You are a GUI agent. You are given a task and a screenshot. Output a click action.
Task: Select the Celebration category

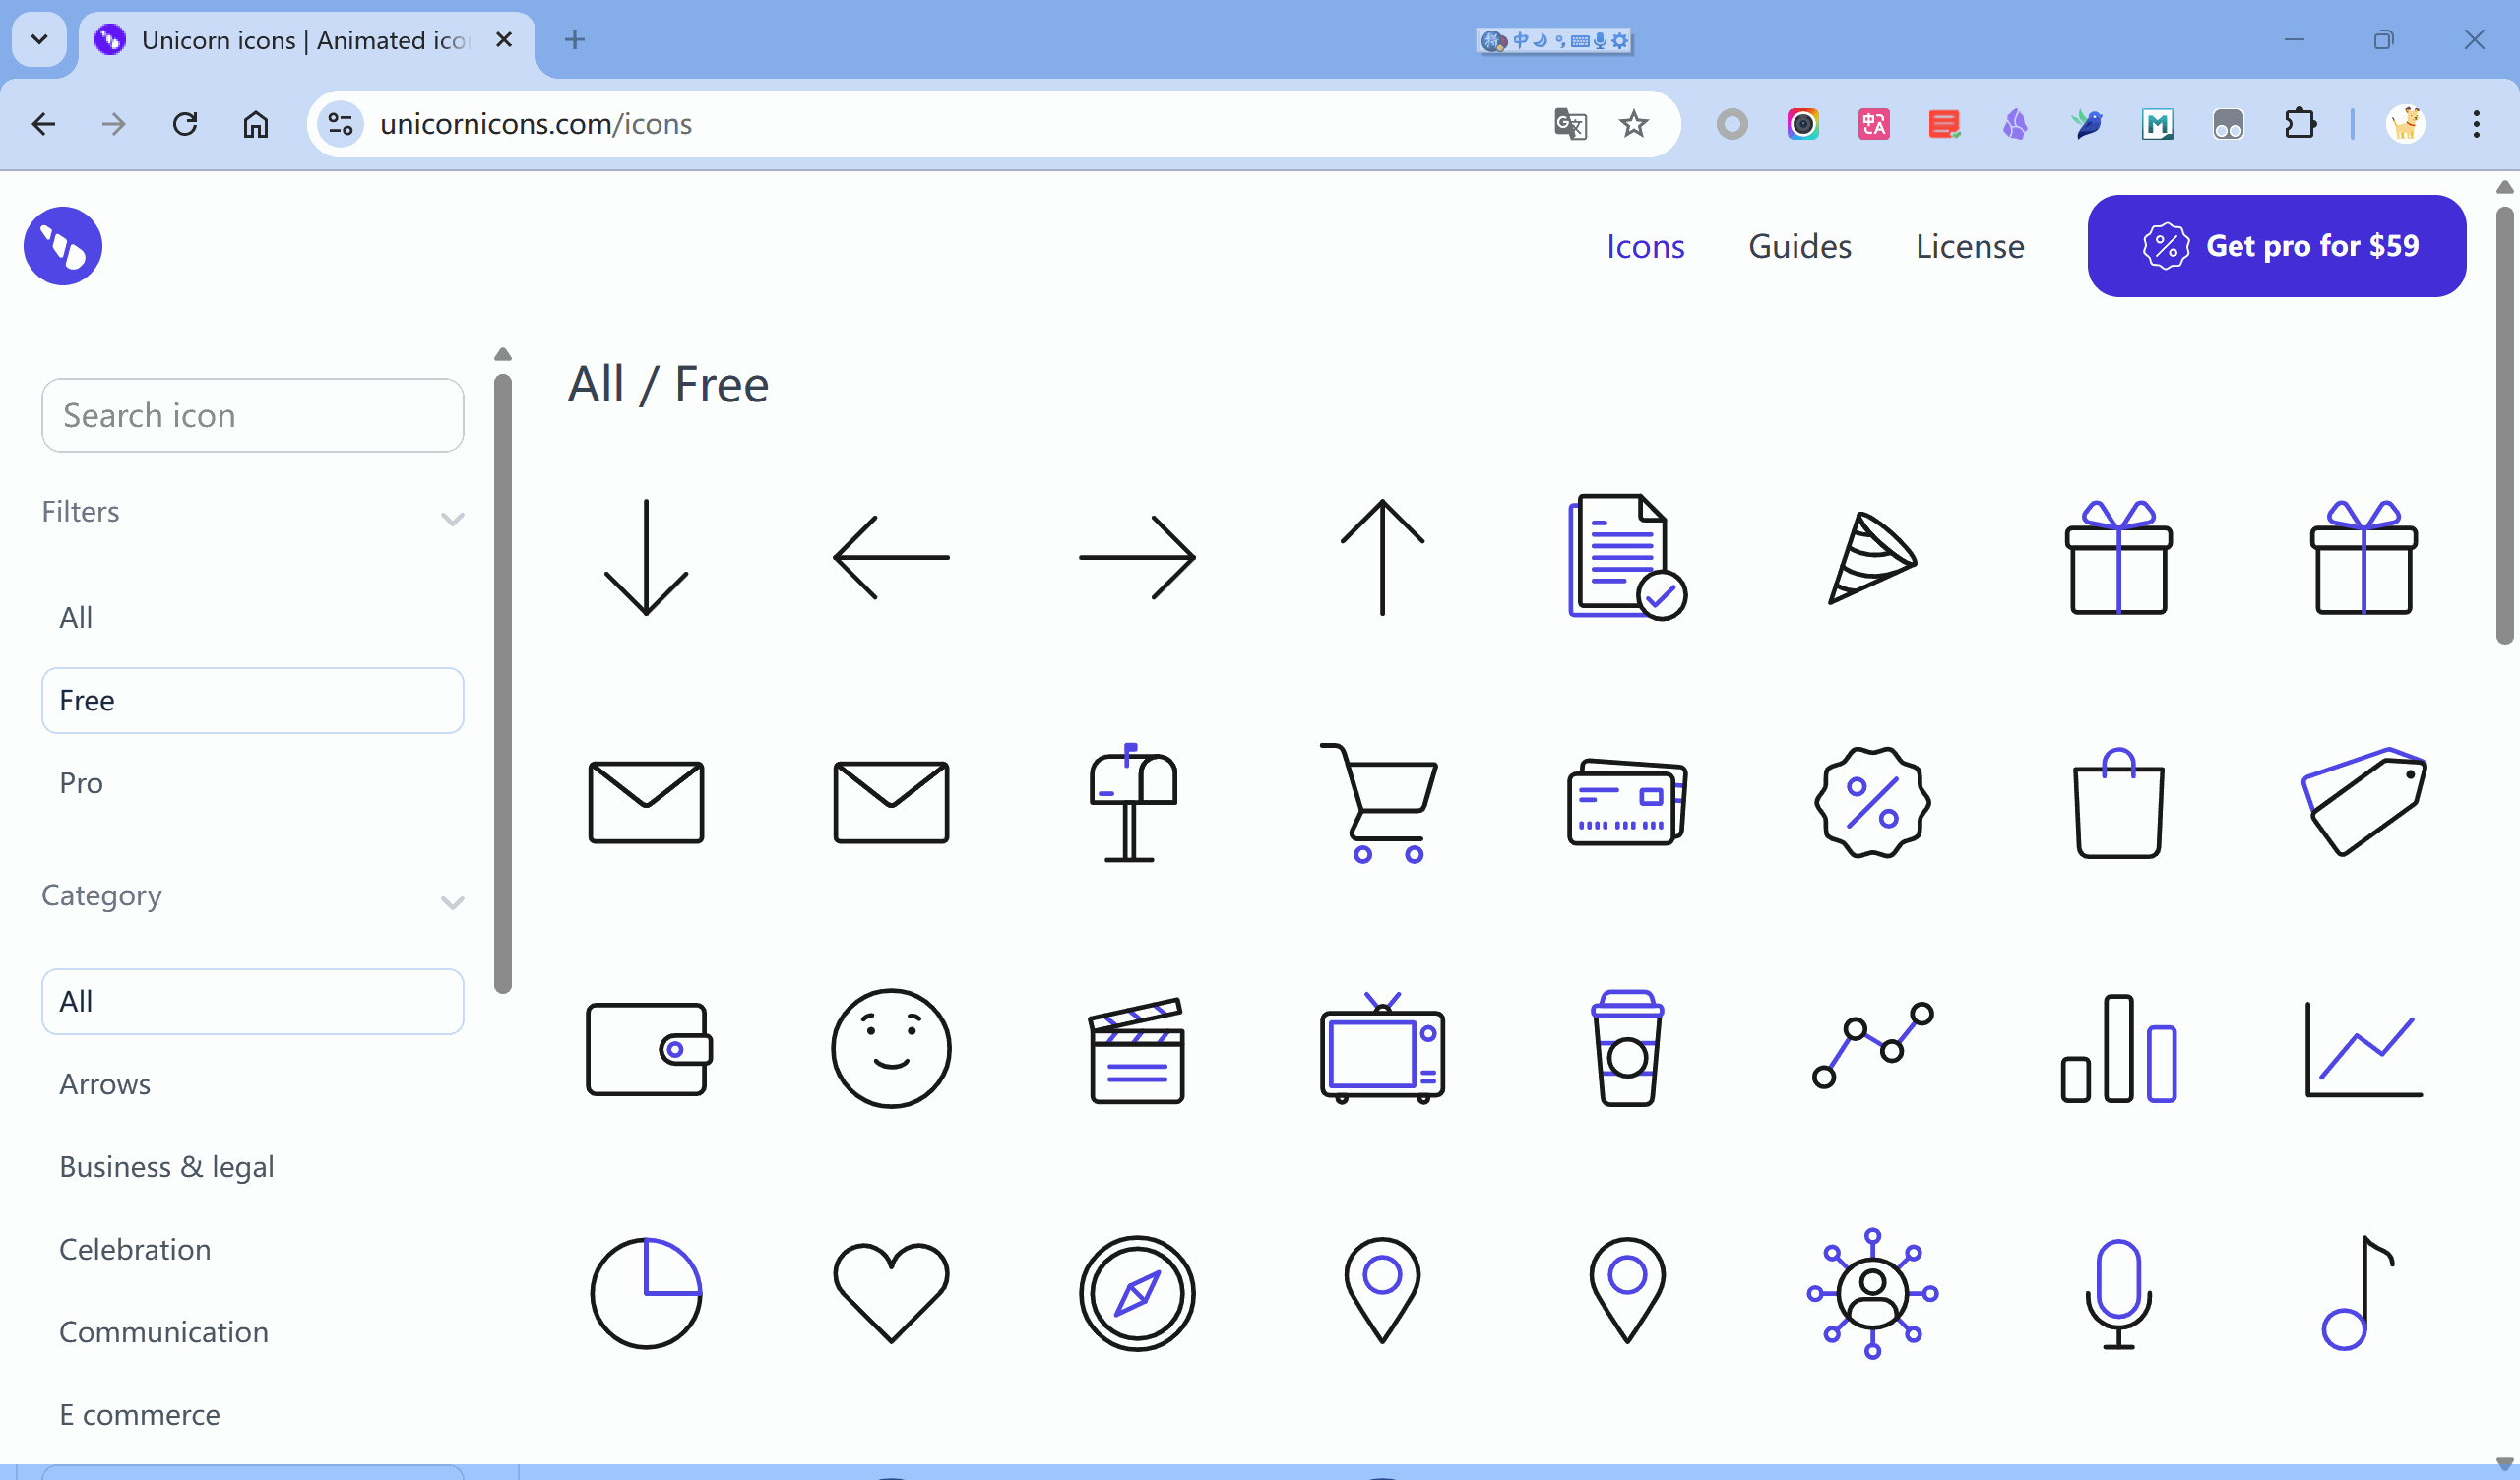click(x=135, y=1249)
